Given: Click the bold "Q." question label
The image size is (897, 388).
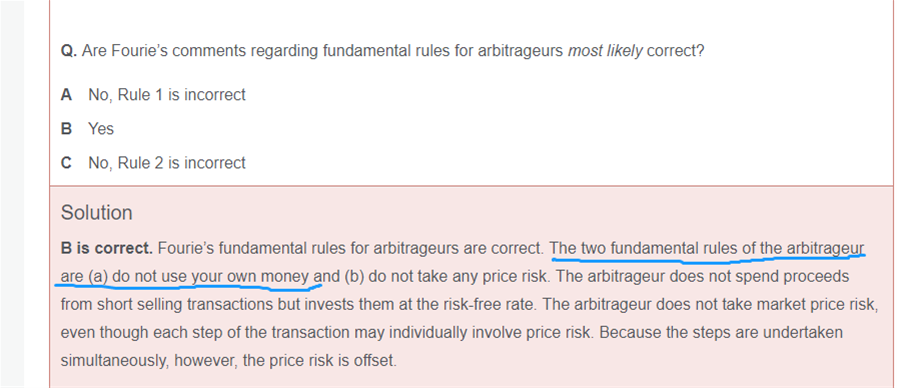Looking at the screenshot, I should 69,51.
